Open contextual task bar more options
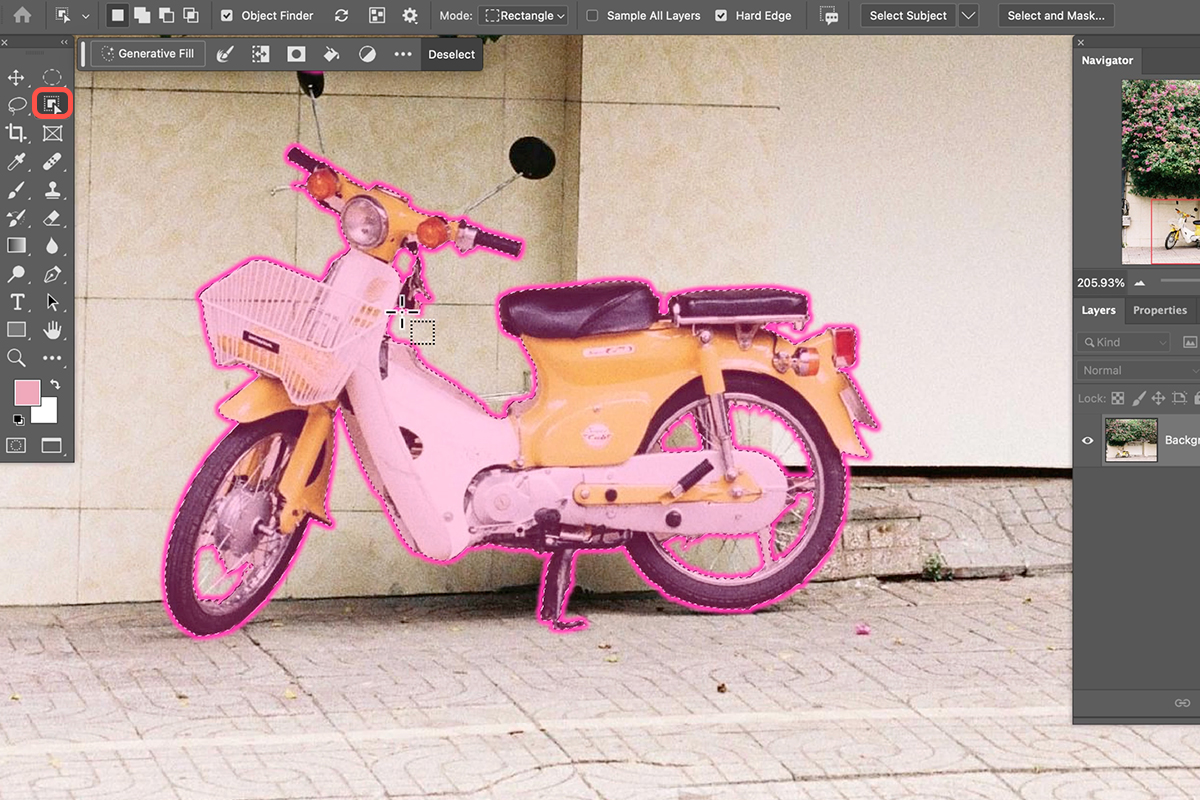The width and height of the screenshot is (1200, 800). point(403,54)
